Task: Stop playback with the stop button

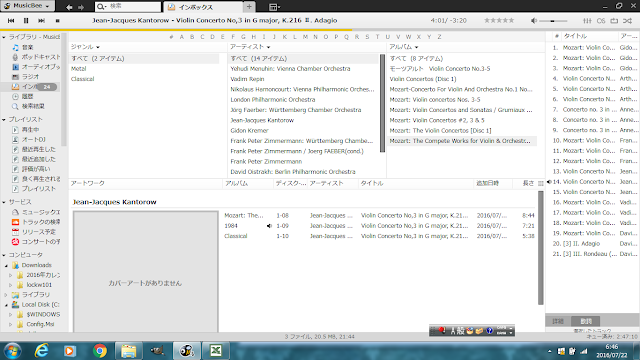Action: click(58, 20)
